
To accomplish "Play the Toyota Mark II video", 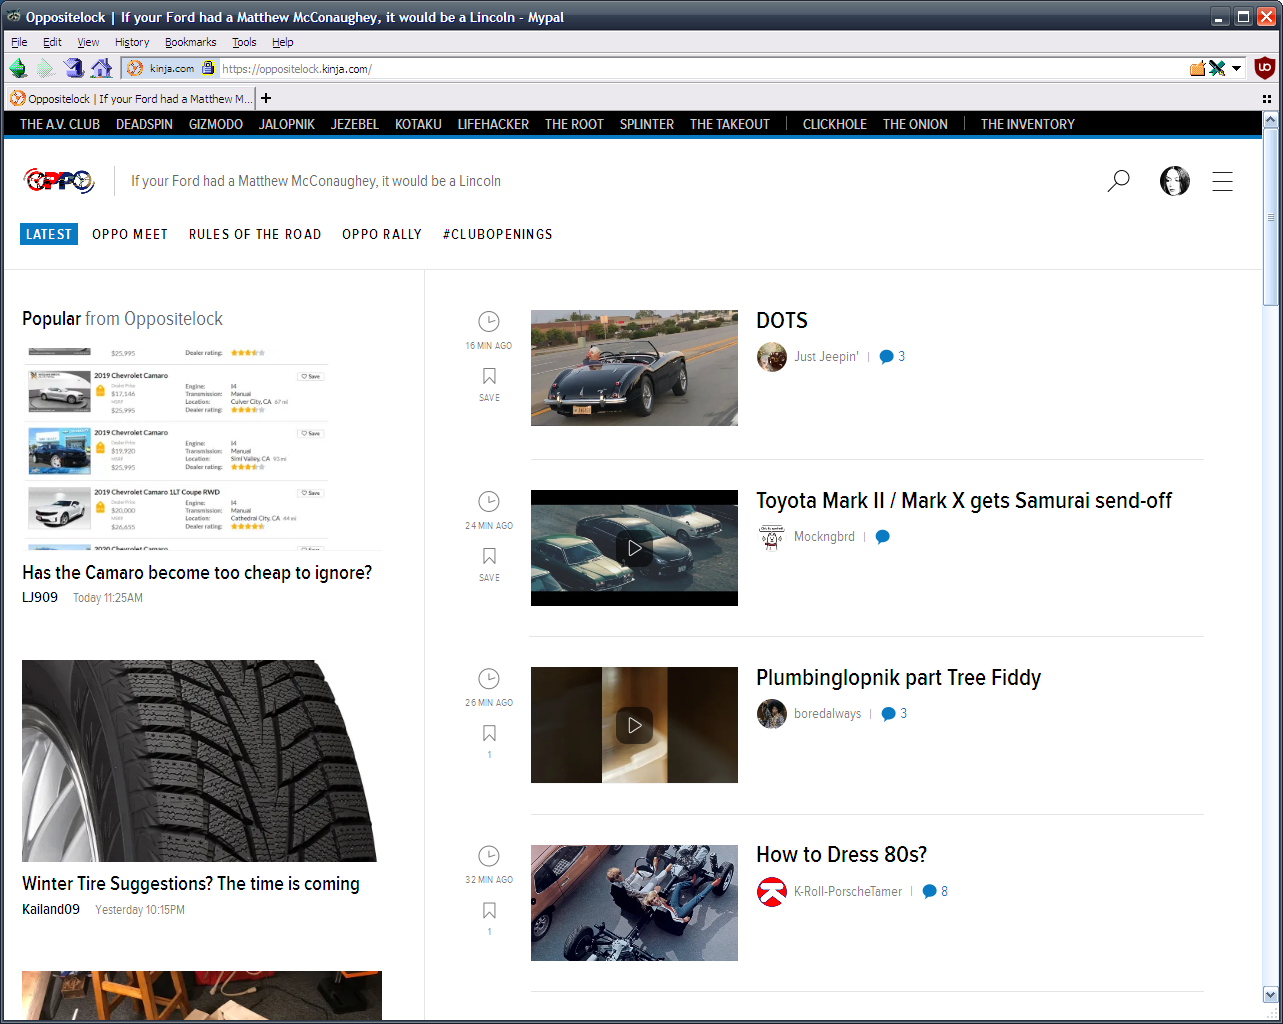I will (x=634, y=548).
